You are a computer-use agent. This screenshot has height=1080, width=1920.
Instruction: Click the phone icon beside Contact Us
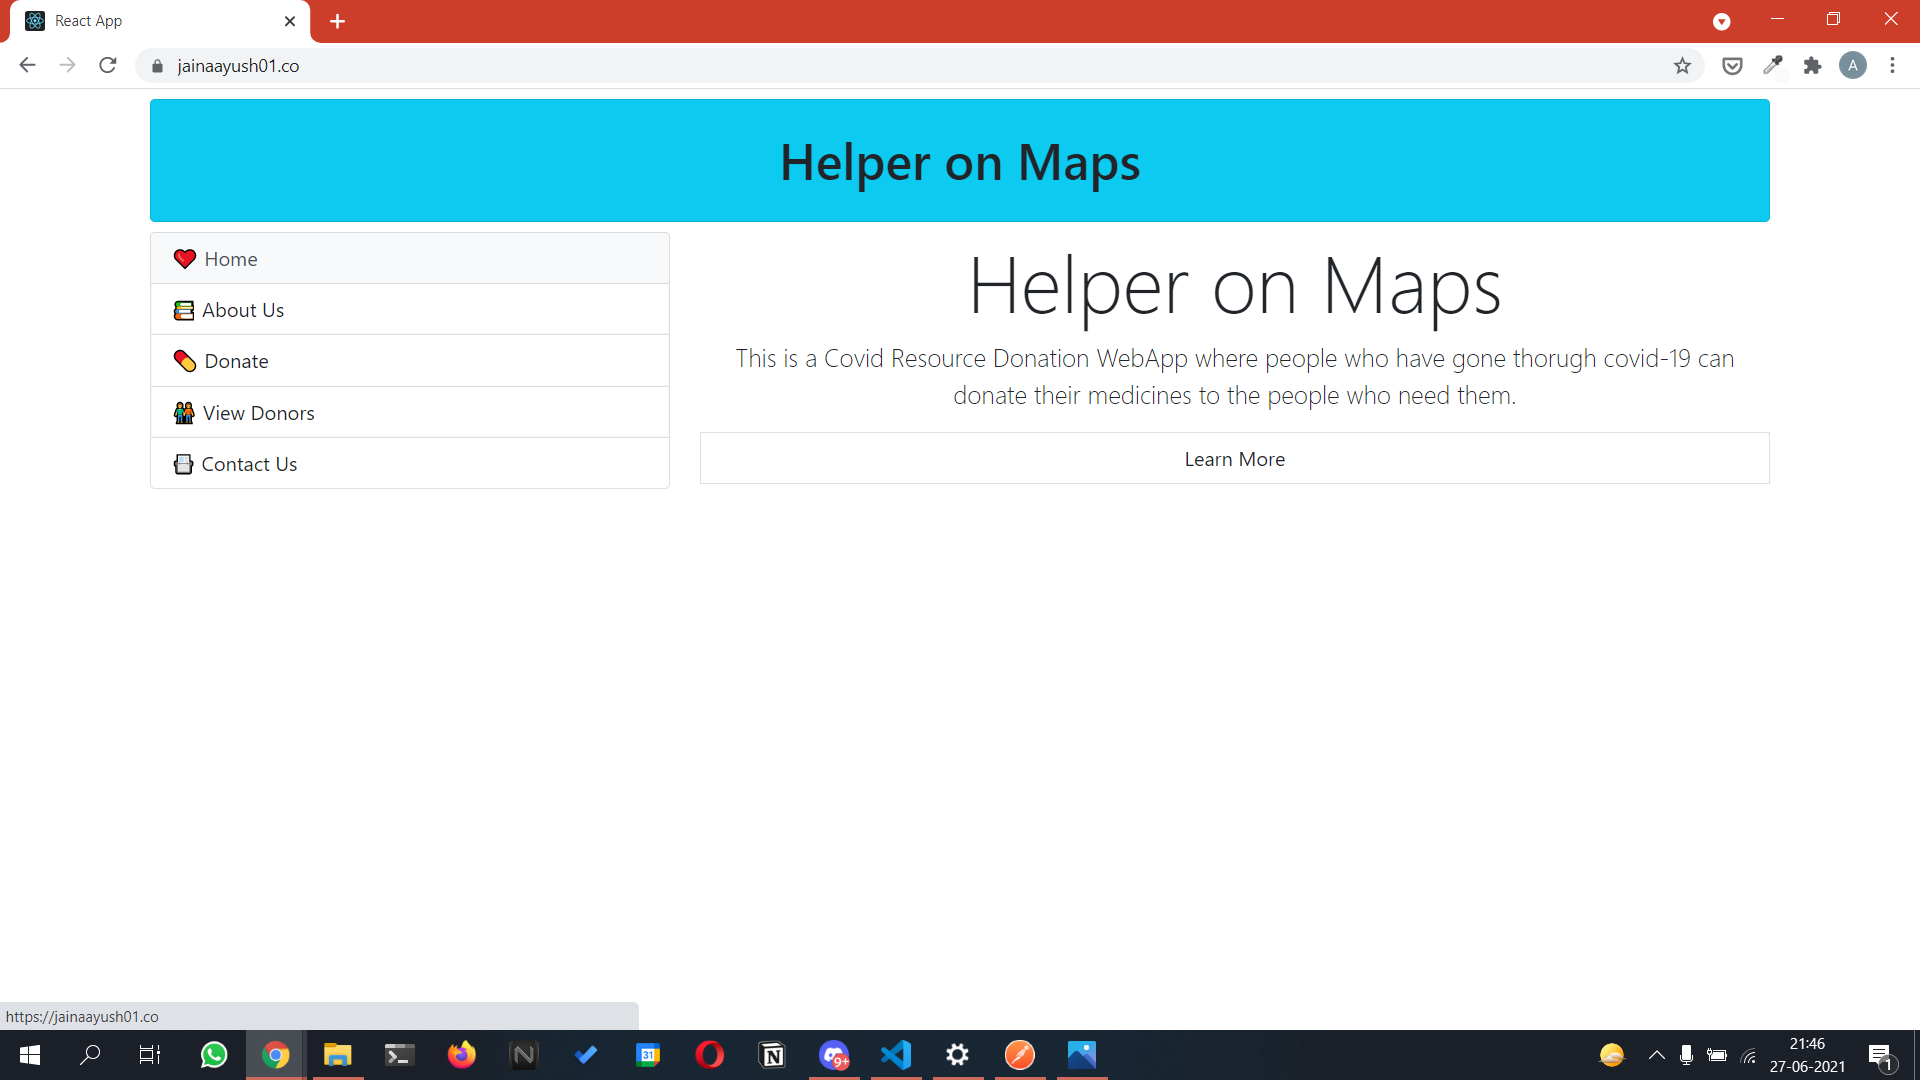click(183, 464)
